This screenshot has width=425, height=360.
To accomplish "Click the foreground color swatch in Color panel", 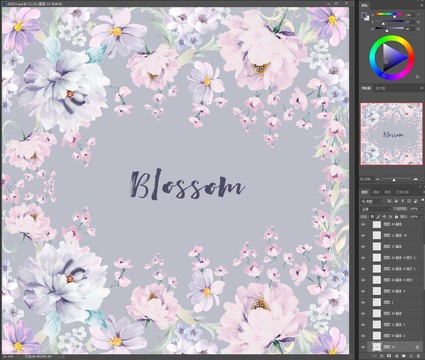I will point(364,15).
